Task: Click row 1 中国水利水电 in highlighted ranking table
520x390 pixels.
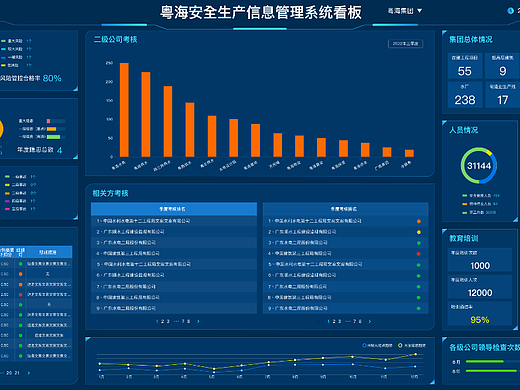Action: pos(174,221)
